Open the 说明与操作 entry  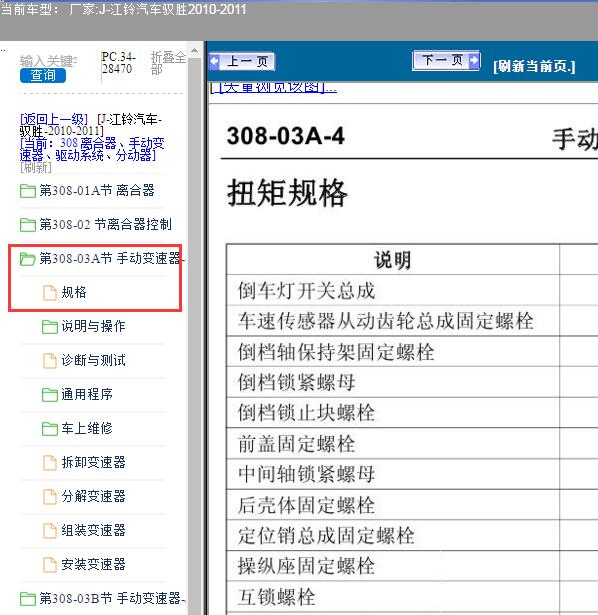[x=93, y=326]
